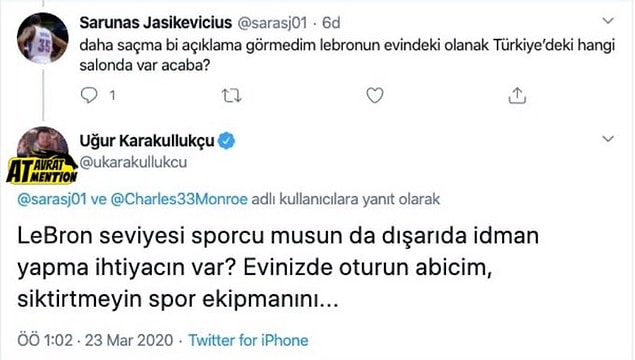Expand the first tweet's options chevron
Screen dimensions: 635x360
pyautogui.click(x=608, y=21)
